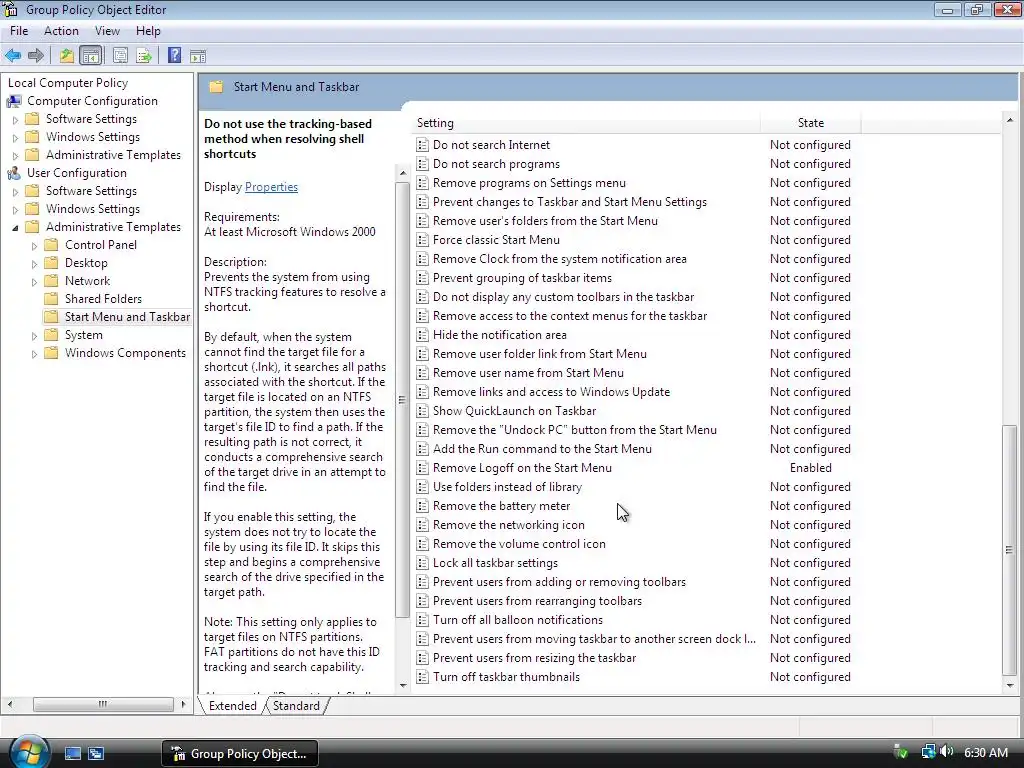Click the Export List toolbar icon
Image resolution: width=1024 pixels, height=768 pixels.
(x=144, y=56)
